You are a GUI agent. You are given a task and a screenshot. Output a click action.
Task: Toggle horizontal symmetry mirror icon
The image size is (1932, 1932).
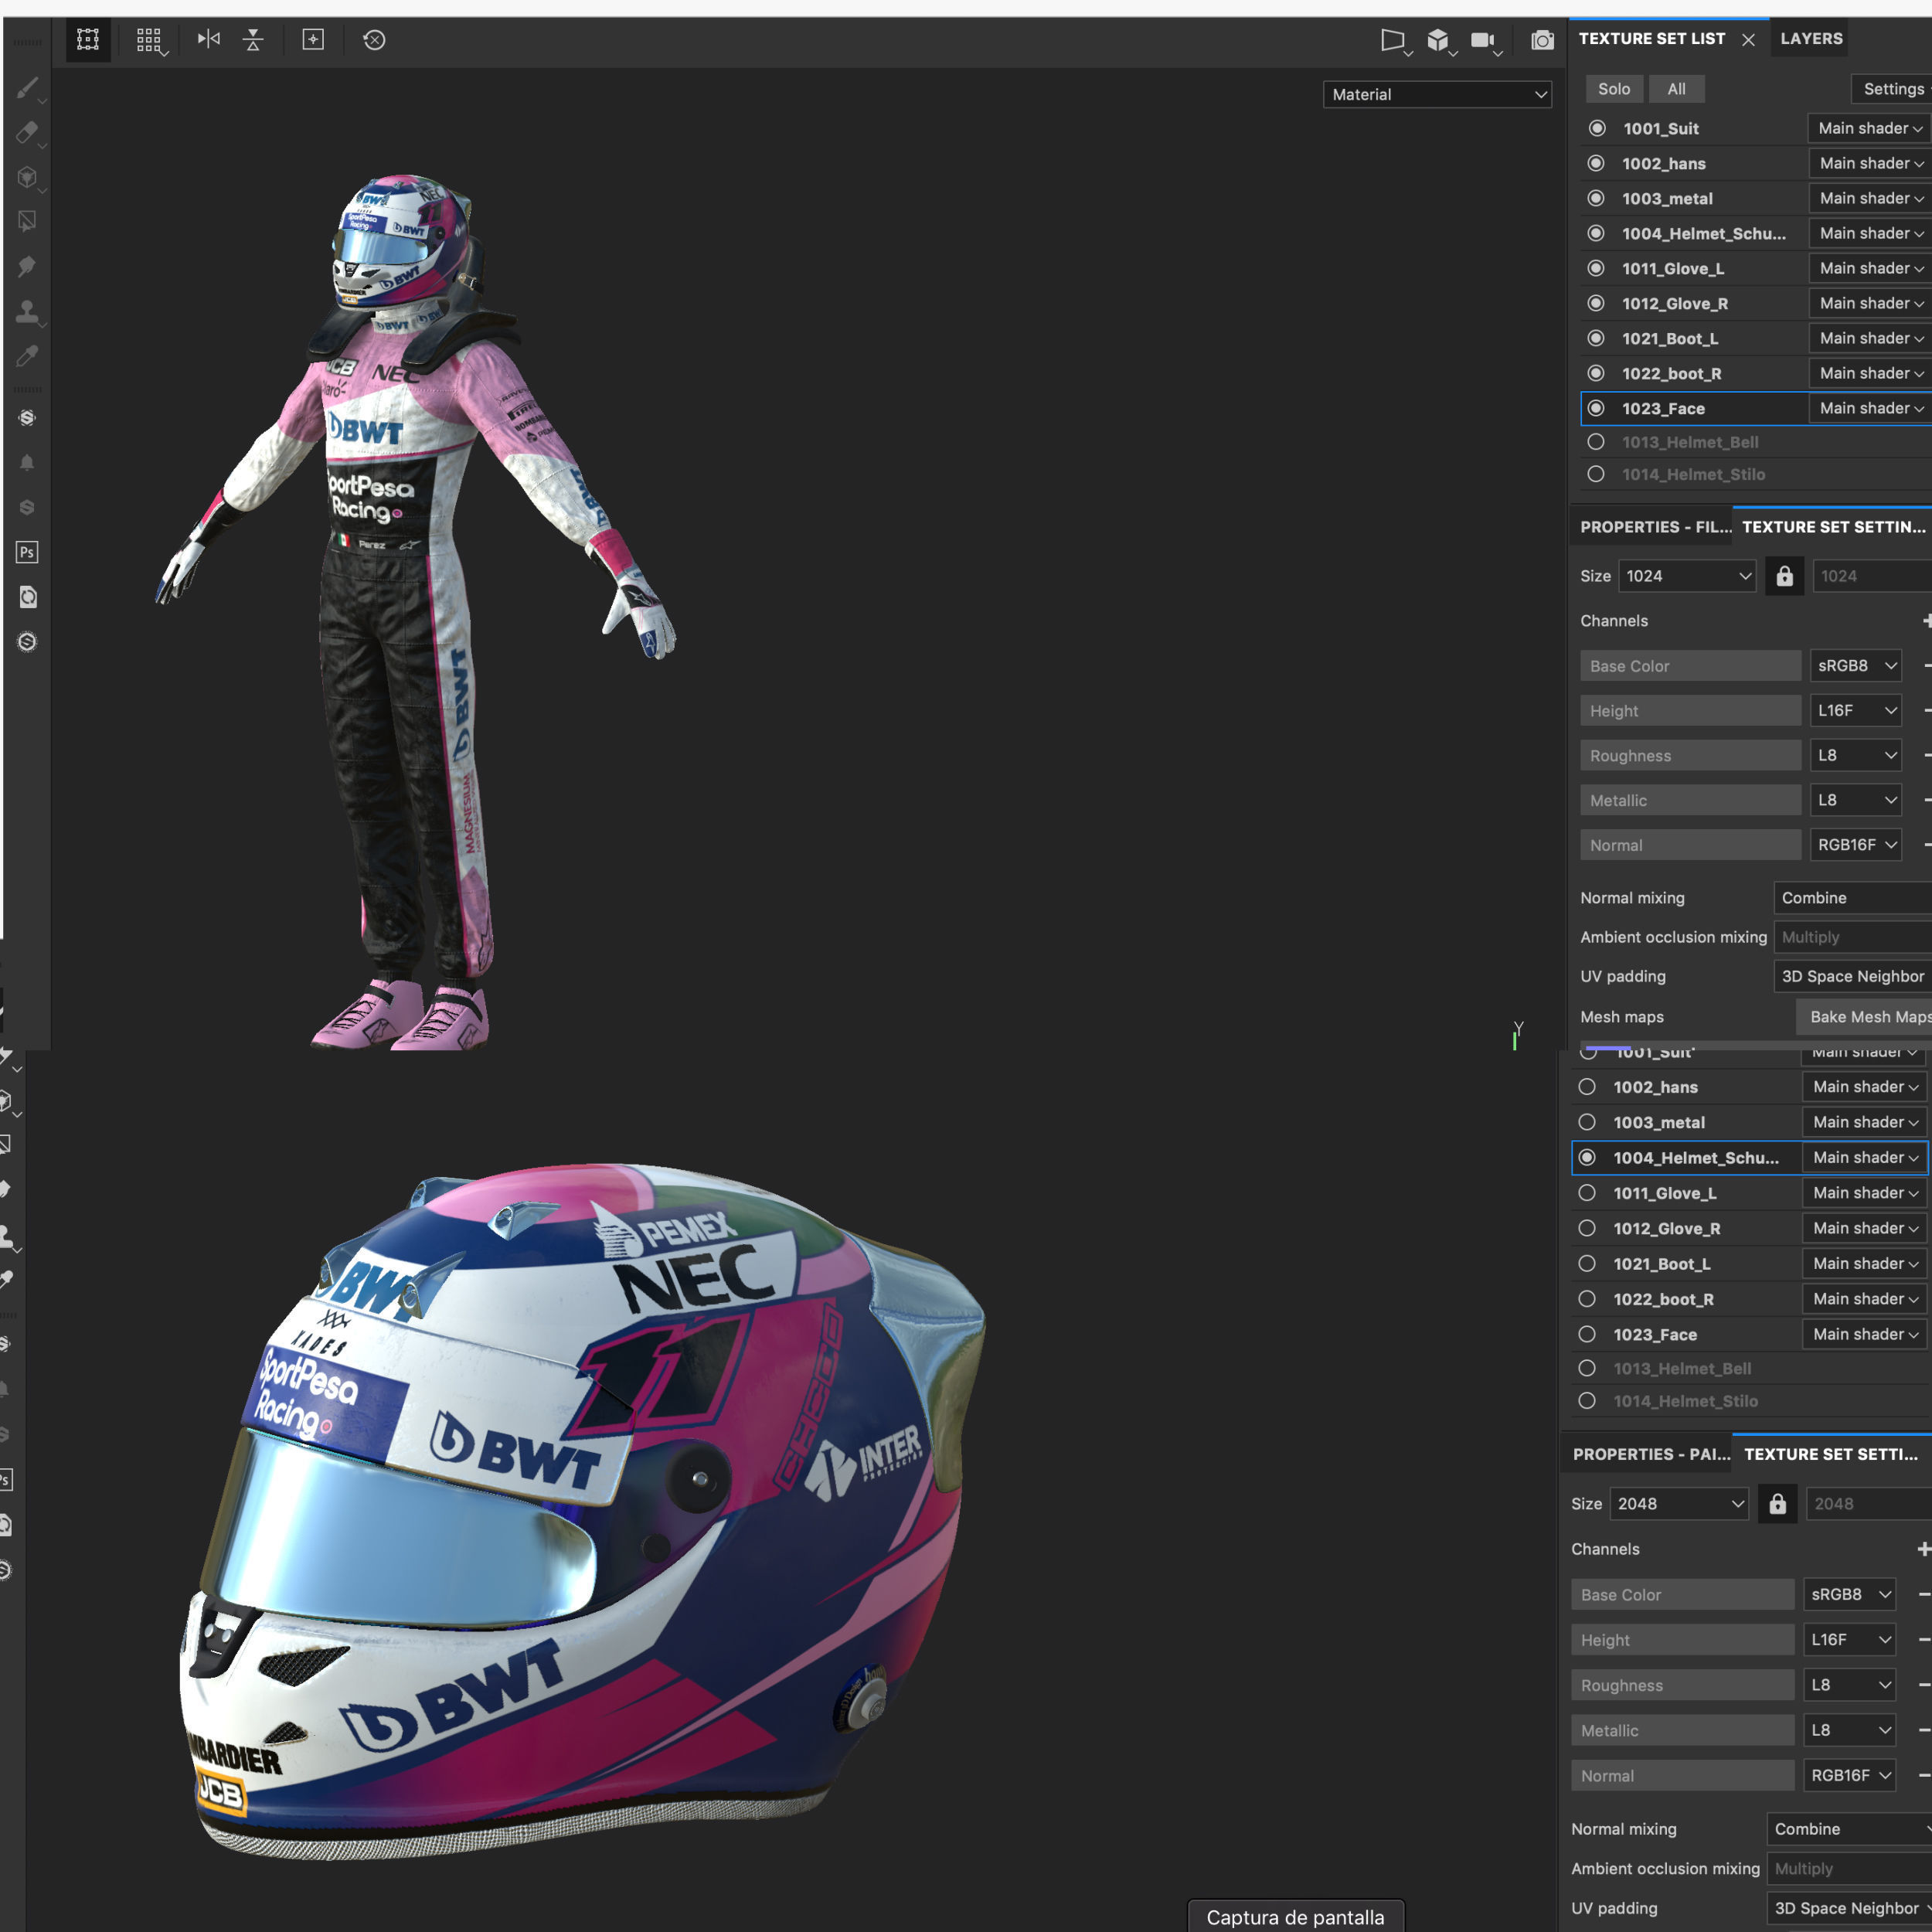coord(208,39)
